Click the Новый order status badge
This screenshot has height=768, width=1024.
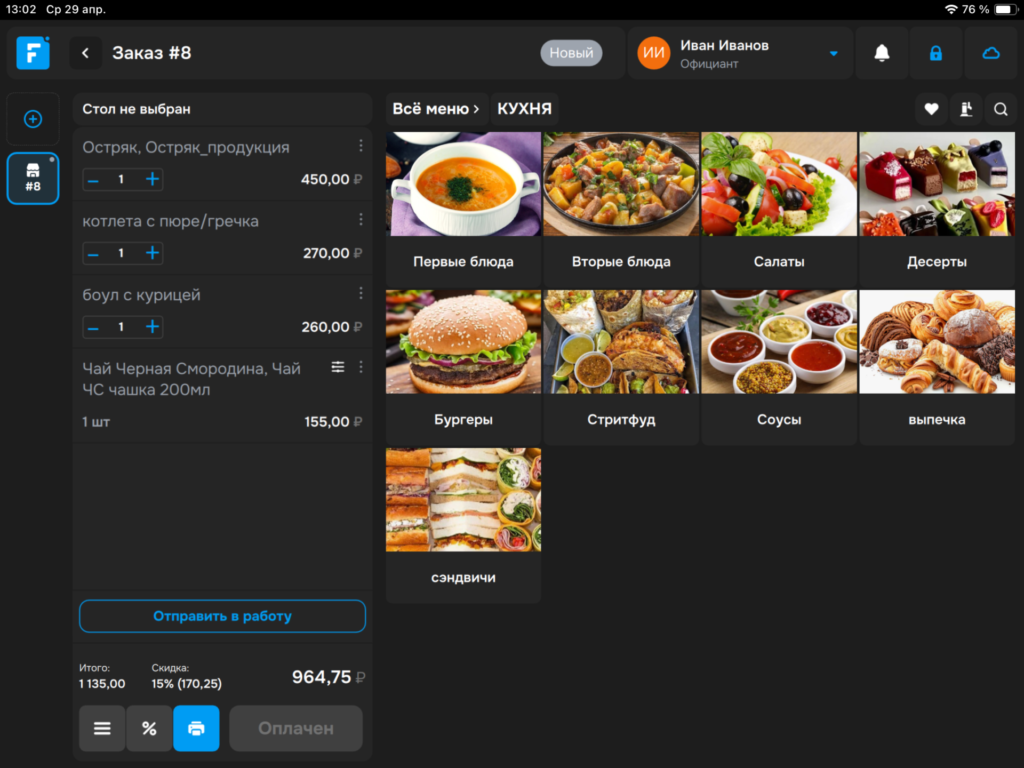pyautogui.click(x=571, y=53)
